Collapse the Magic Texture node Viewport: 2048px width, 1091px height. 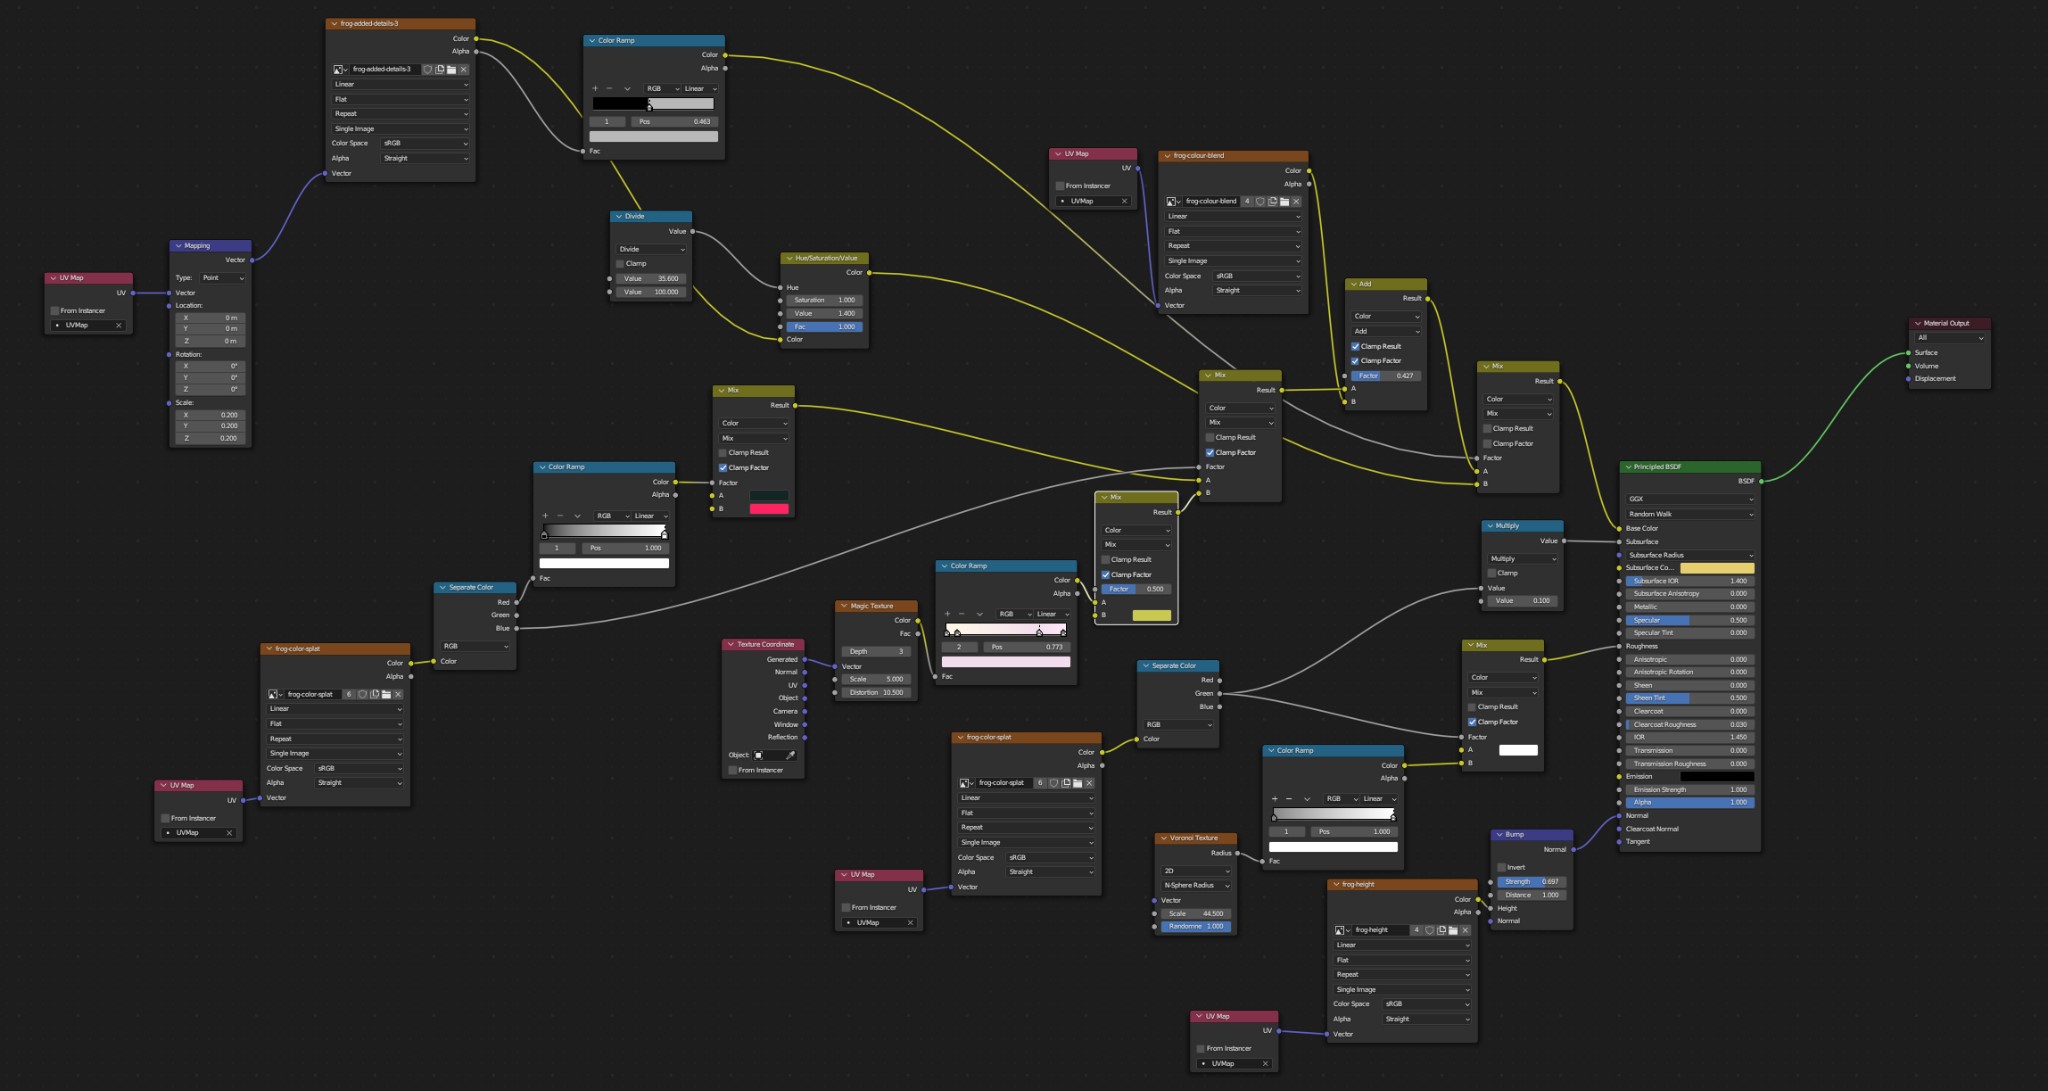pos(843,606)
